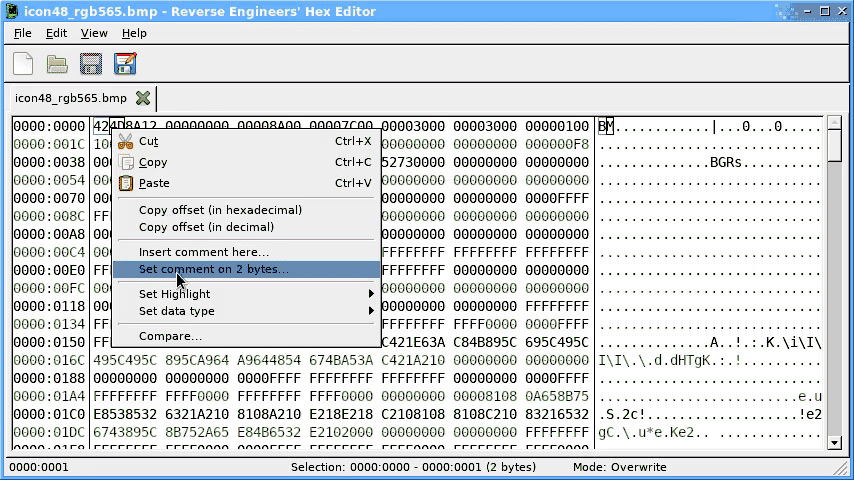Choose Set comment on 2 bytes...

(246, 269)
